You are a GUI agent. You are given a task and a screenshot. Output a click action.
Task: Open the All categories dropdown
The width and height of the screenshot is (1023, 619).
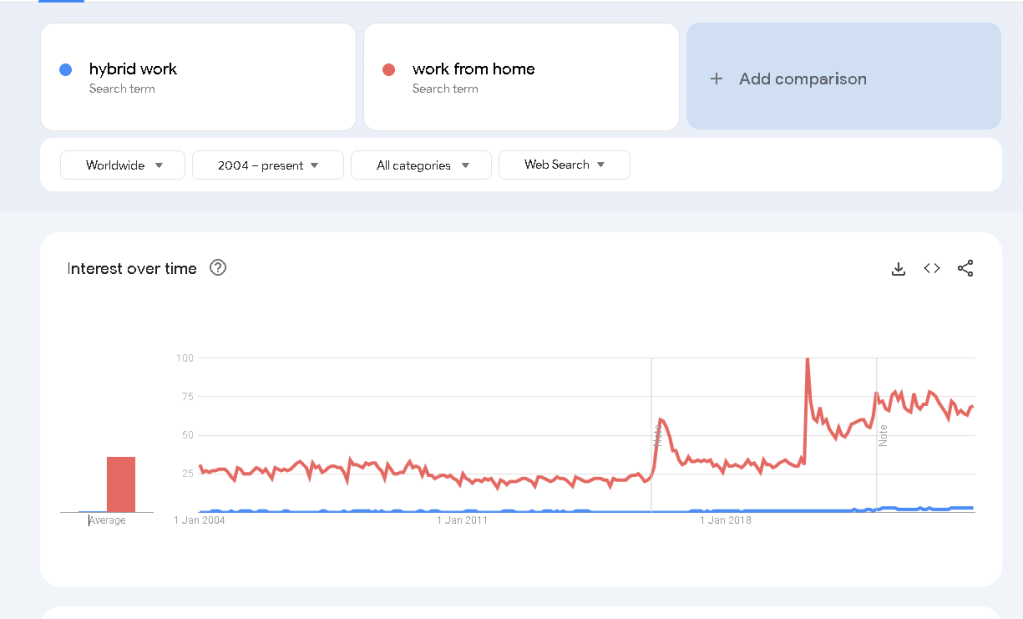tap(421, 165)
